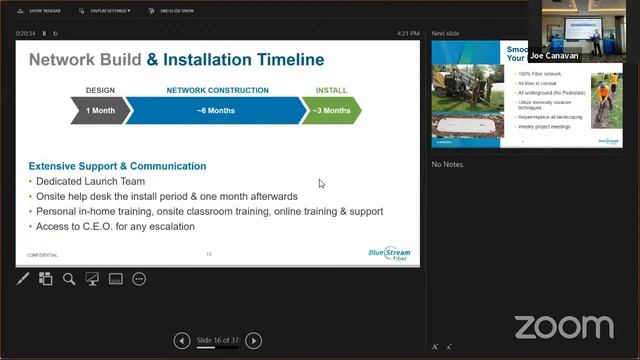640x360 pixels.
Task: Click the Next slide label
Action: click(445, 33)
